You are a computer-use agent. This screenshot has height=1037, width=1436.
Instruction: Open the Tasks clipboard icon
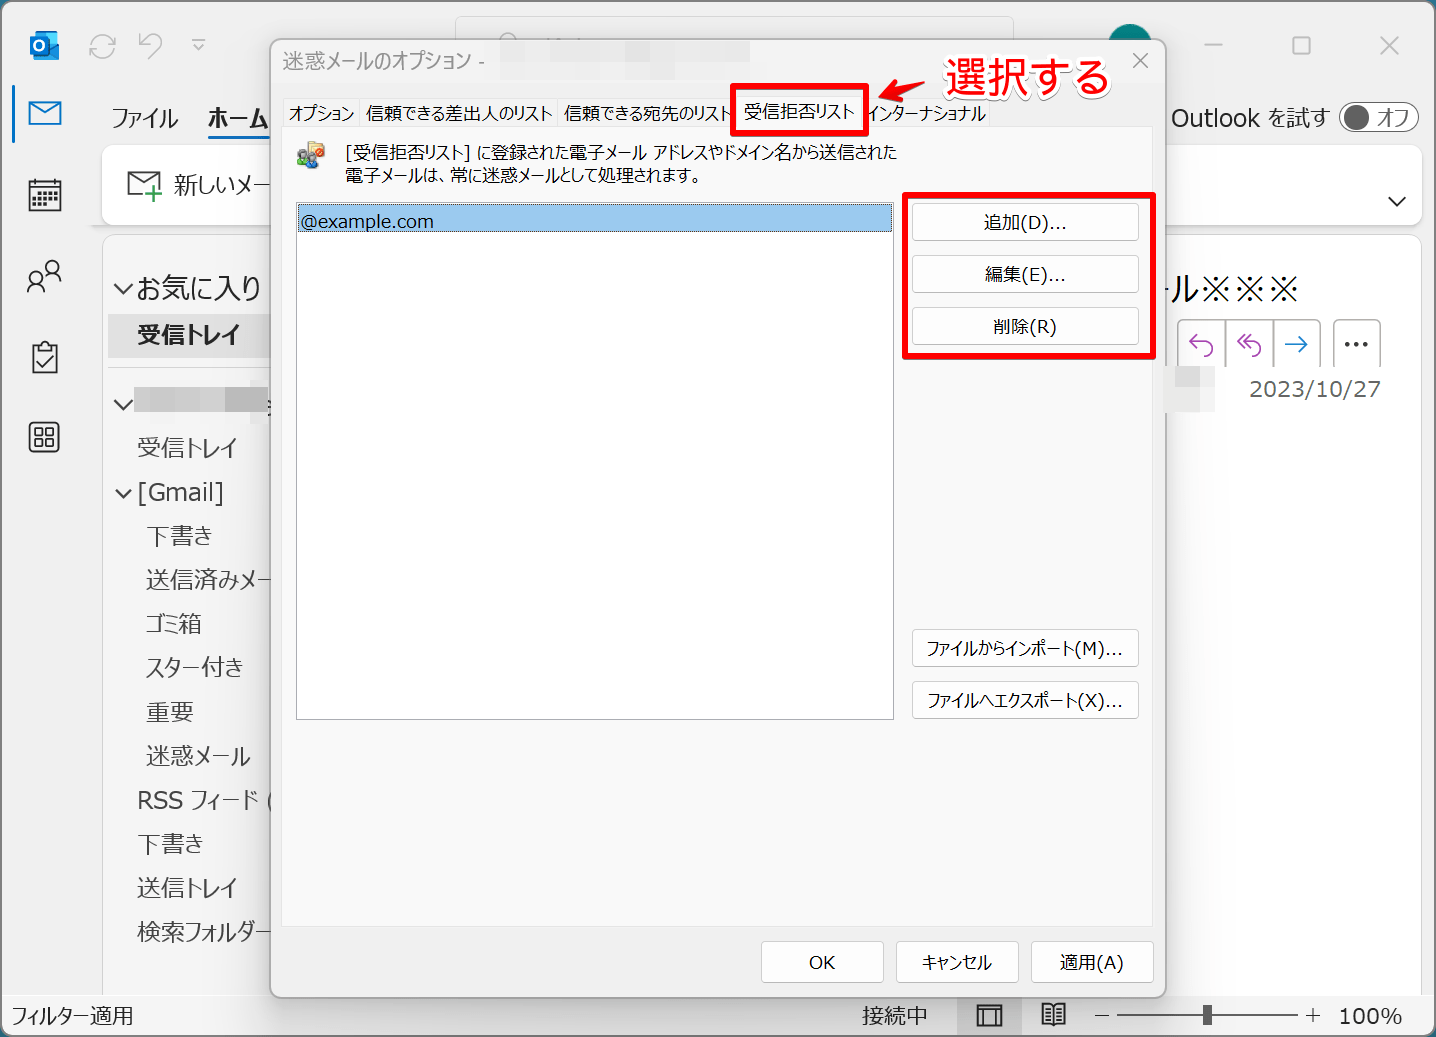click(x=44, y=357)
